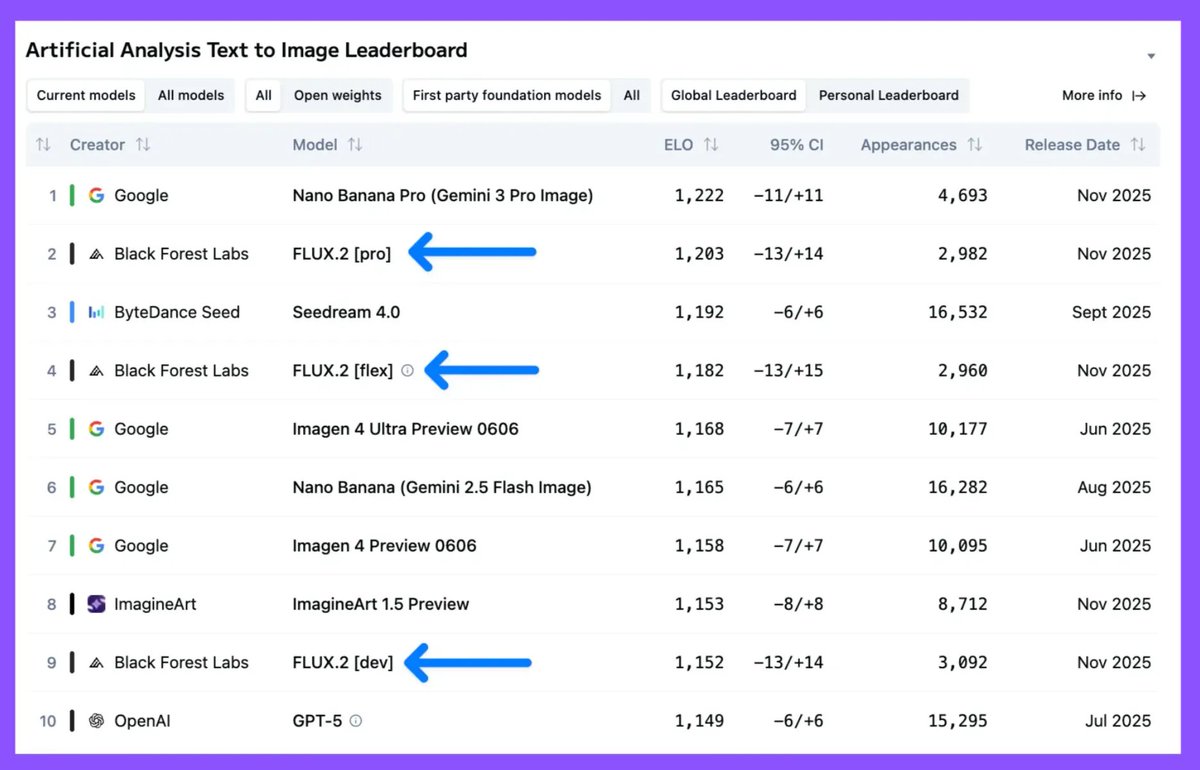Click the Appearances column sort arrows

(975, 144)
